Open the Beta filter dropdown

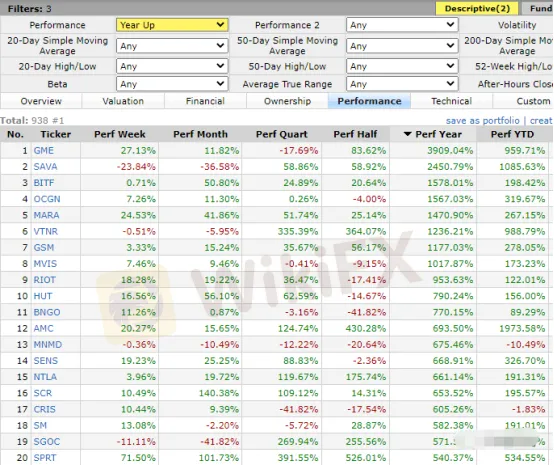[x=172, y=84]
